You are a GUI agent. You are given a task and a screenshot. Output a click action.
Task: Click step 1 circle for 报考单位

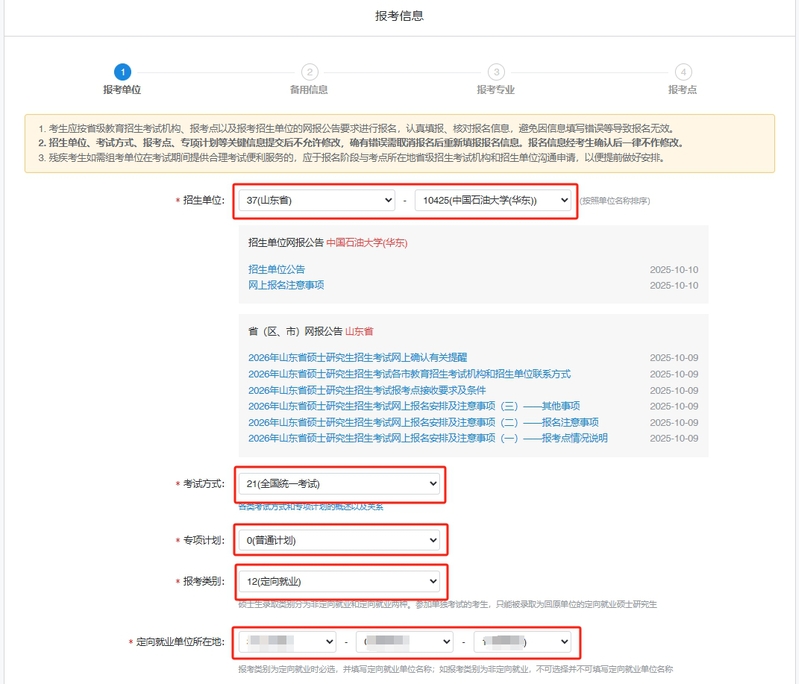[x=122, y=72]
